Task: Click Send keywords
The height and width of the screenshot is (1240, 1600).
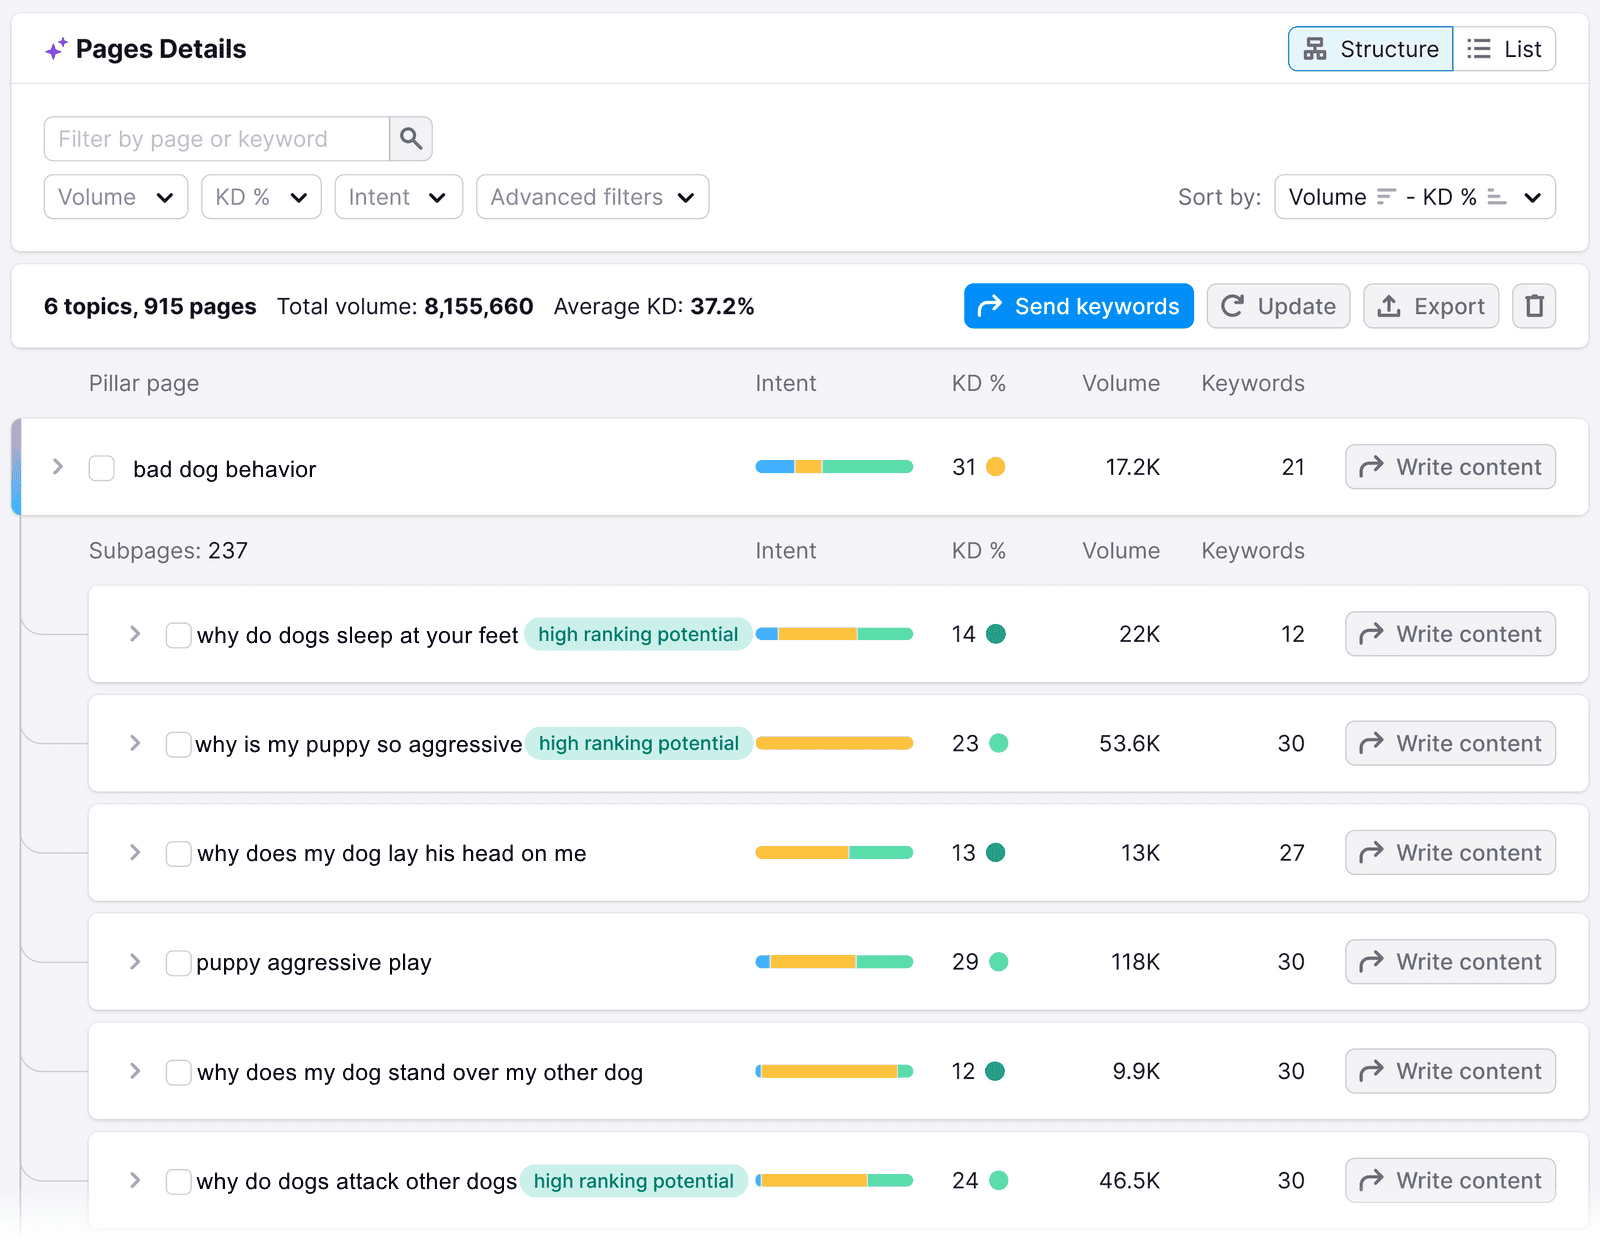Action: pos(1078,306)
